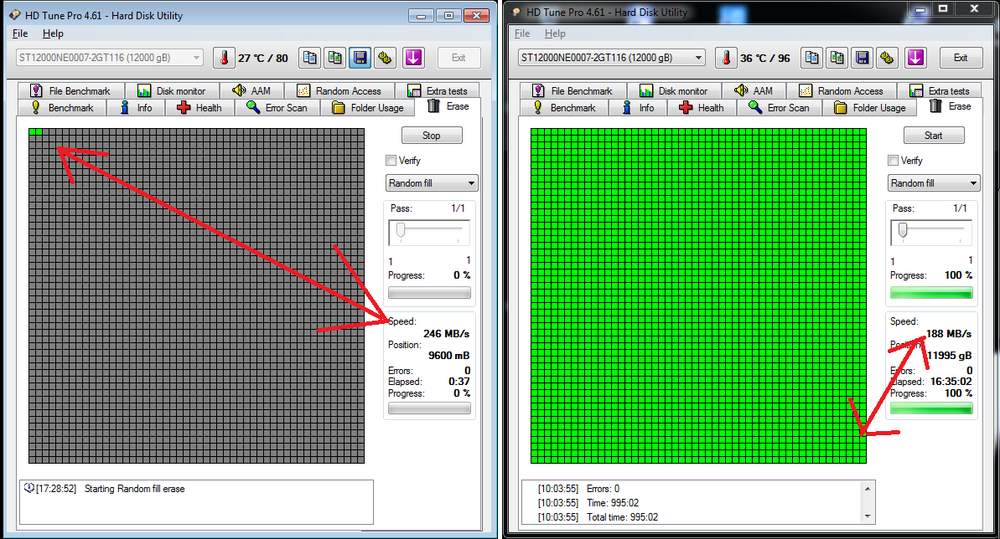Click the temperature thermometer icon in right window

[726, 57]
